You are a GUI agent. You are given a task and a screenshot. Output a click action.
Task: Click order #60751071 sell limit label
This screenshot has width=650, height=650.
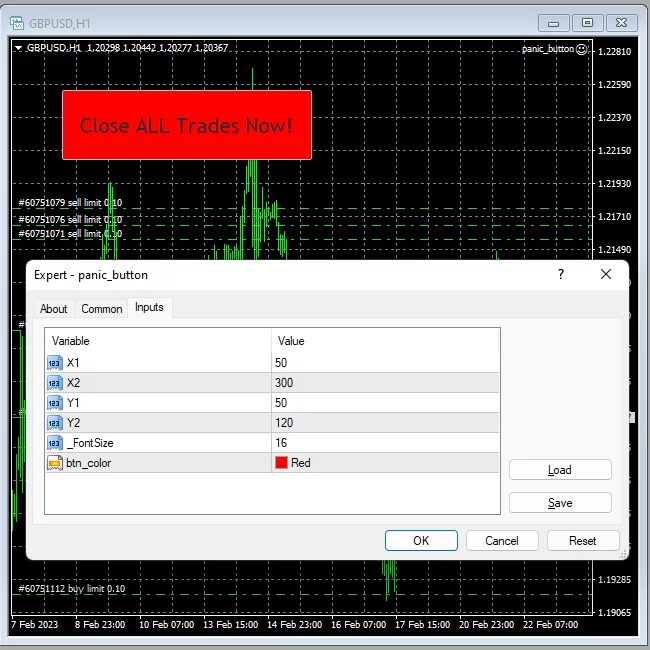tap(70, 234)
